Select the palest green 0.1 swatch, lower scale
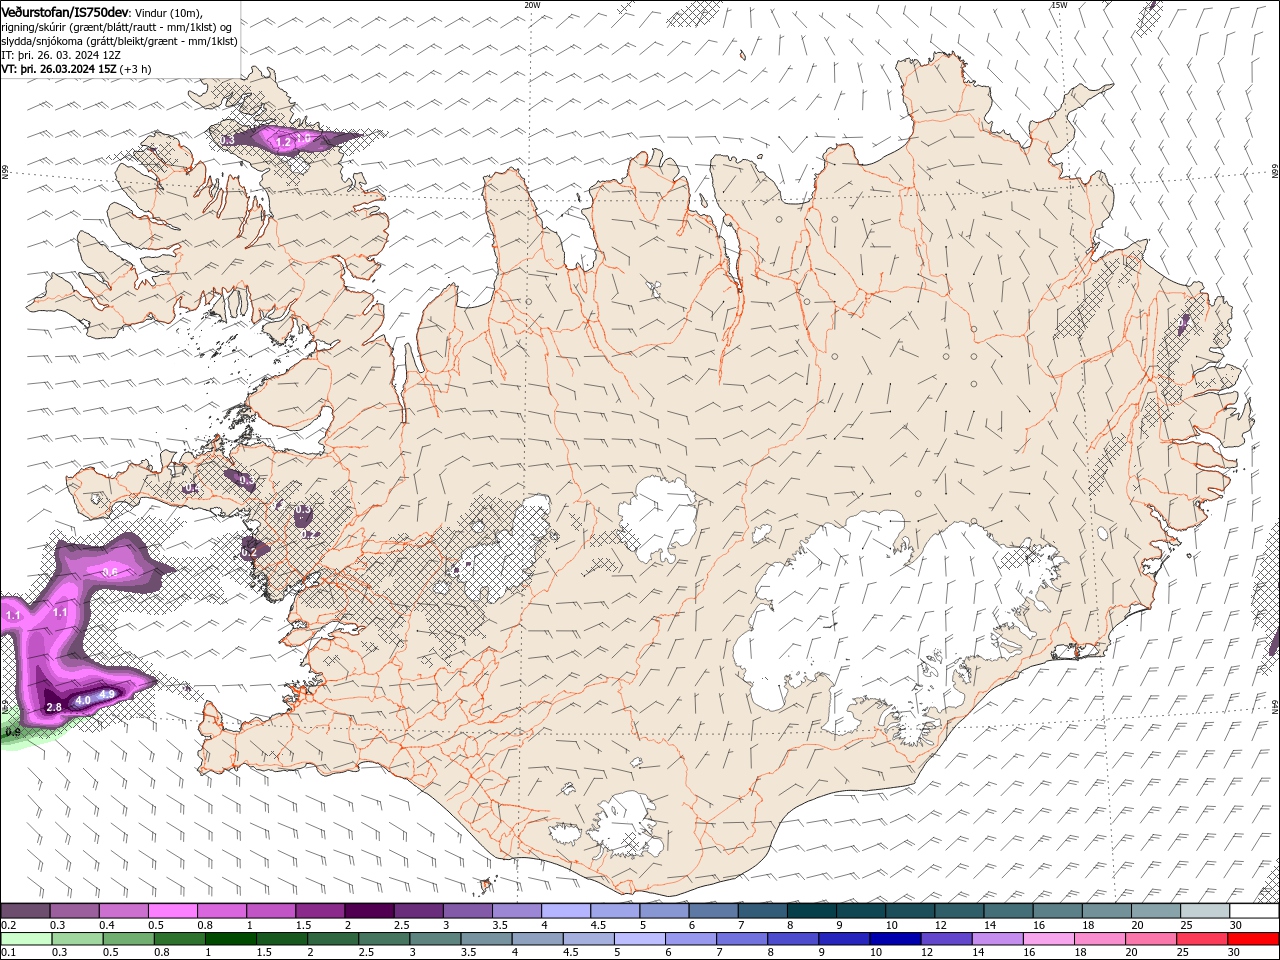Viewport: 1280px width, 960px height. pos(27,939)
